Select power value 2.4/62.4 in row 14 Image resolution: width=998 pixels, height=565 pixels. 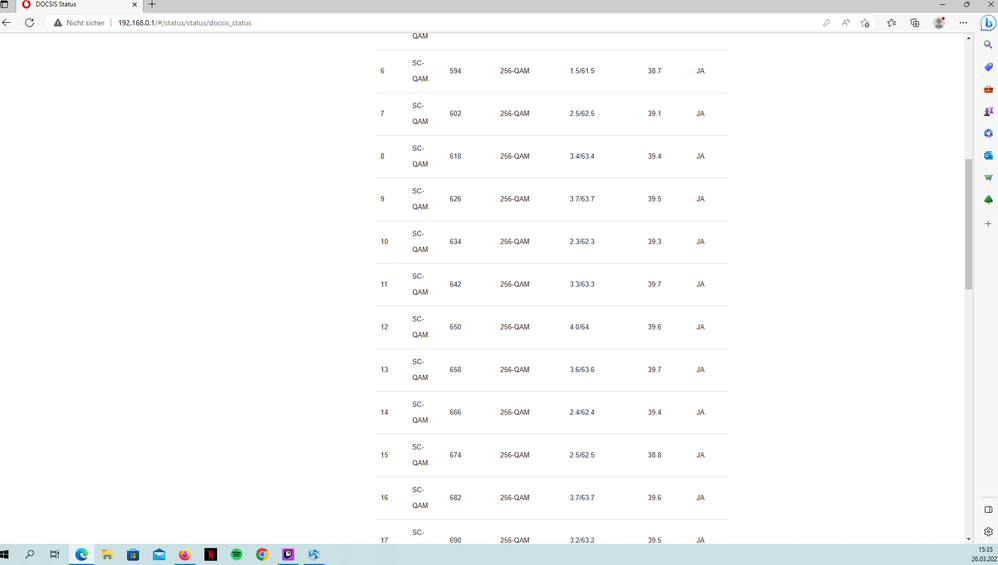click(x=582, y=412)
